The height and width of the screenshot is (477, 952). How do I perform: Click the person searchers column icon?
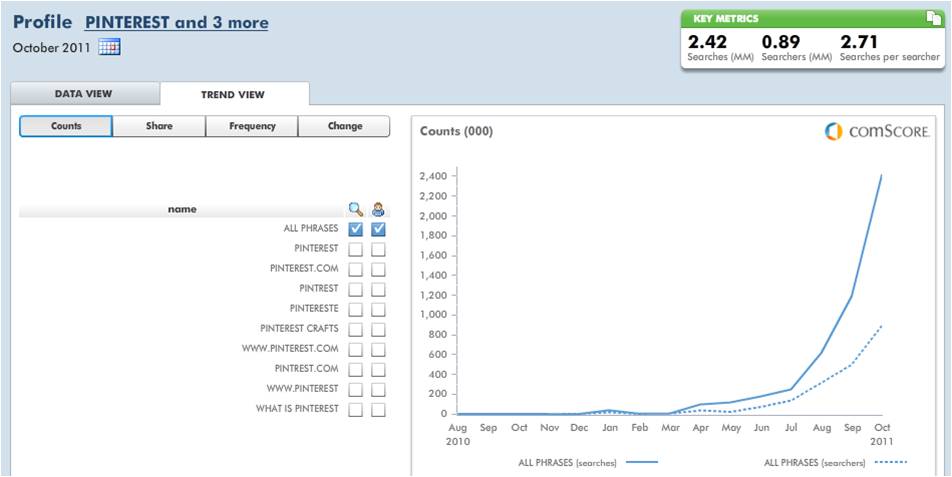(378, 209)
